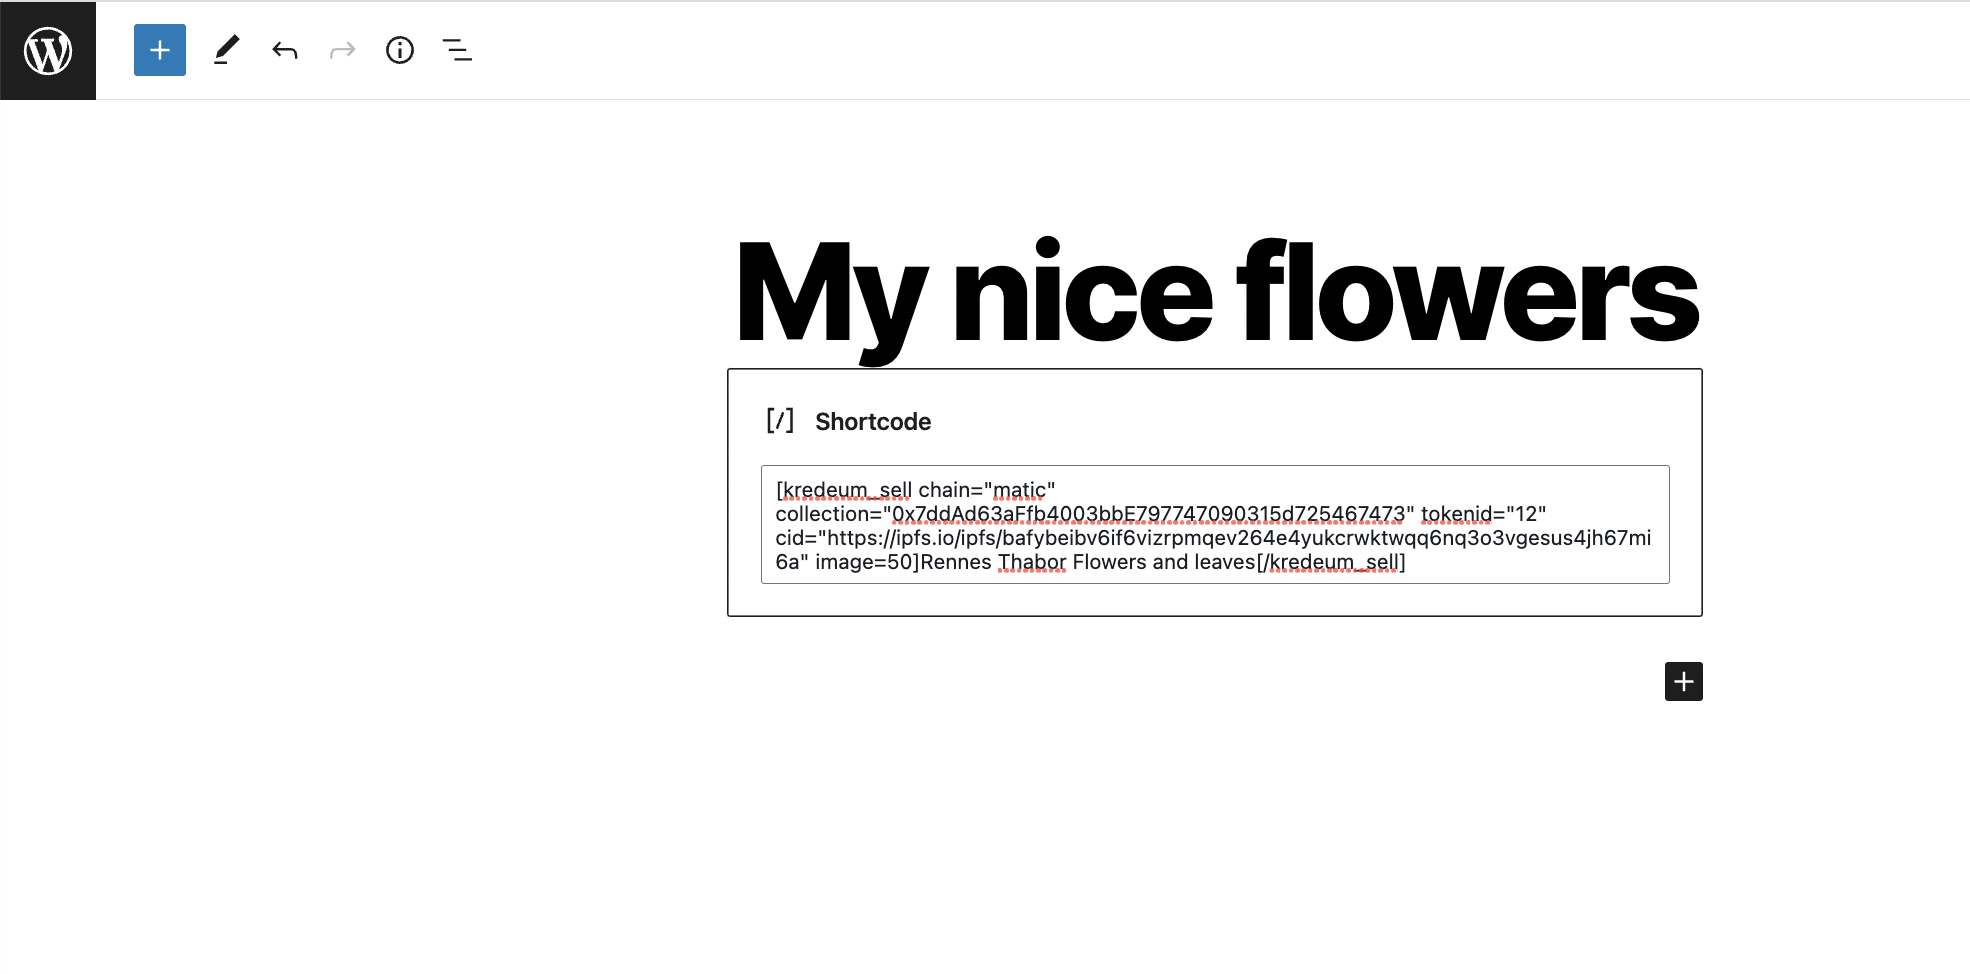
Task: Undo the last change
Action: pos(285,50)
